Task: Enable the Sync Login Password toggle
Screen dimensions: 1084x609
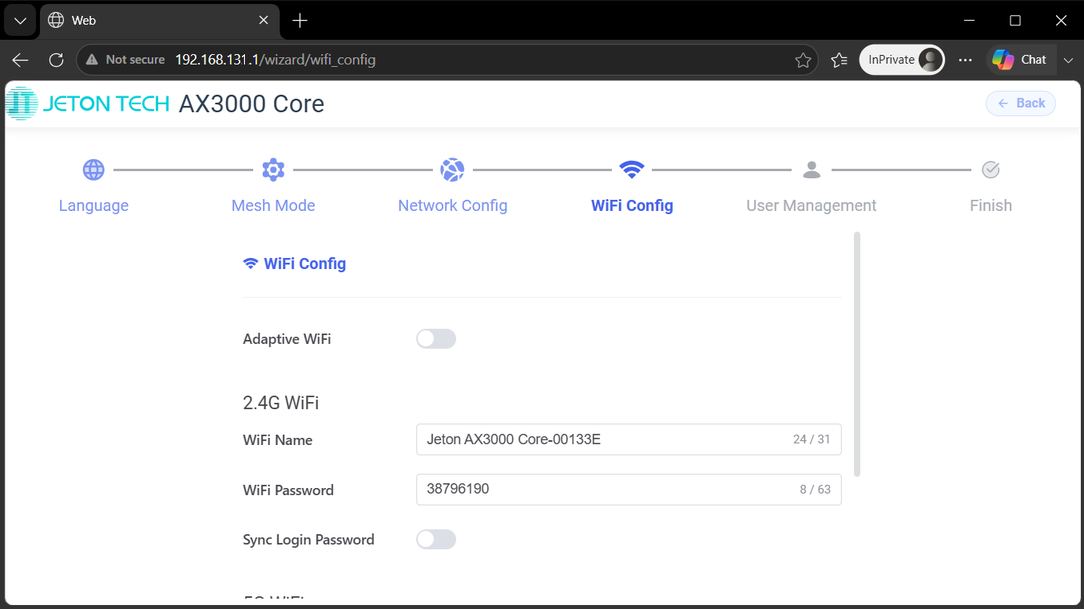Action: point(436,539)
